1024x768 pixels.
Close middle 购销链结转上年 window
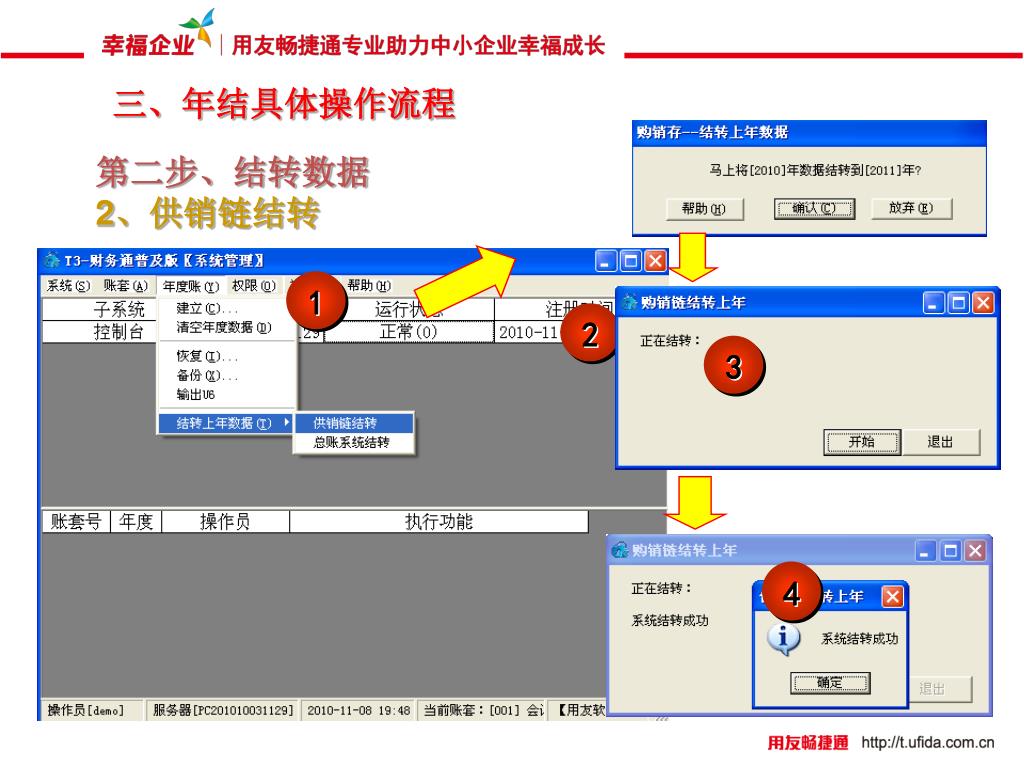[x=983, y=302]
